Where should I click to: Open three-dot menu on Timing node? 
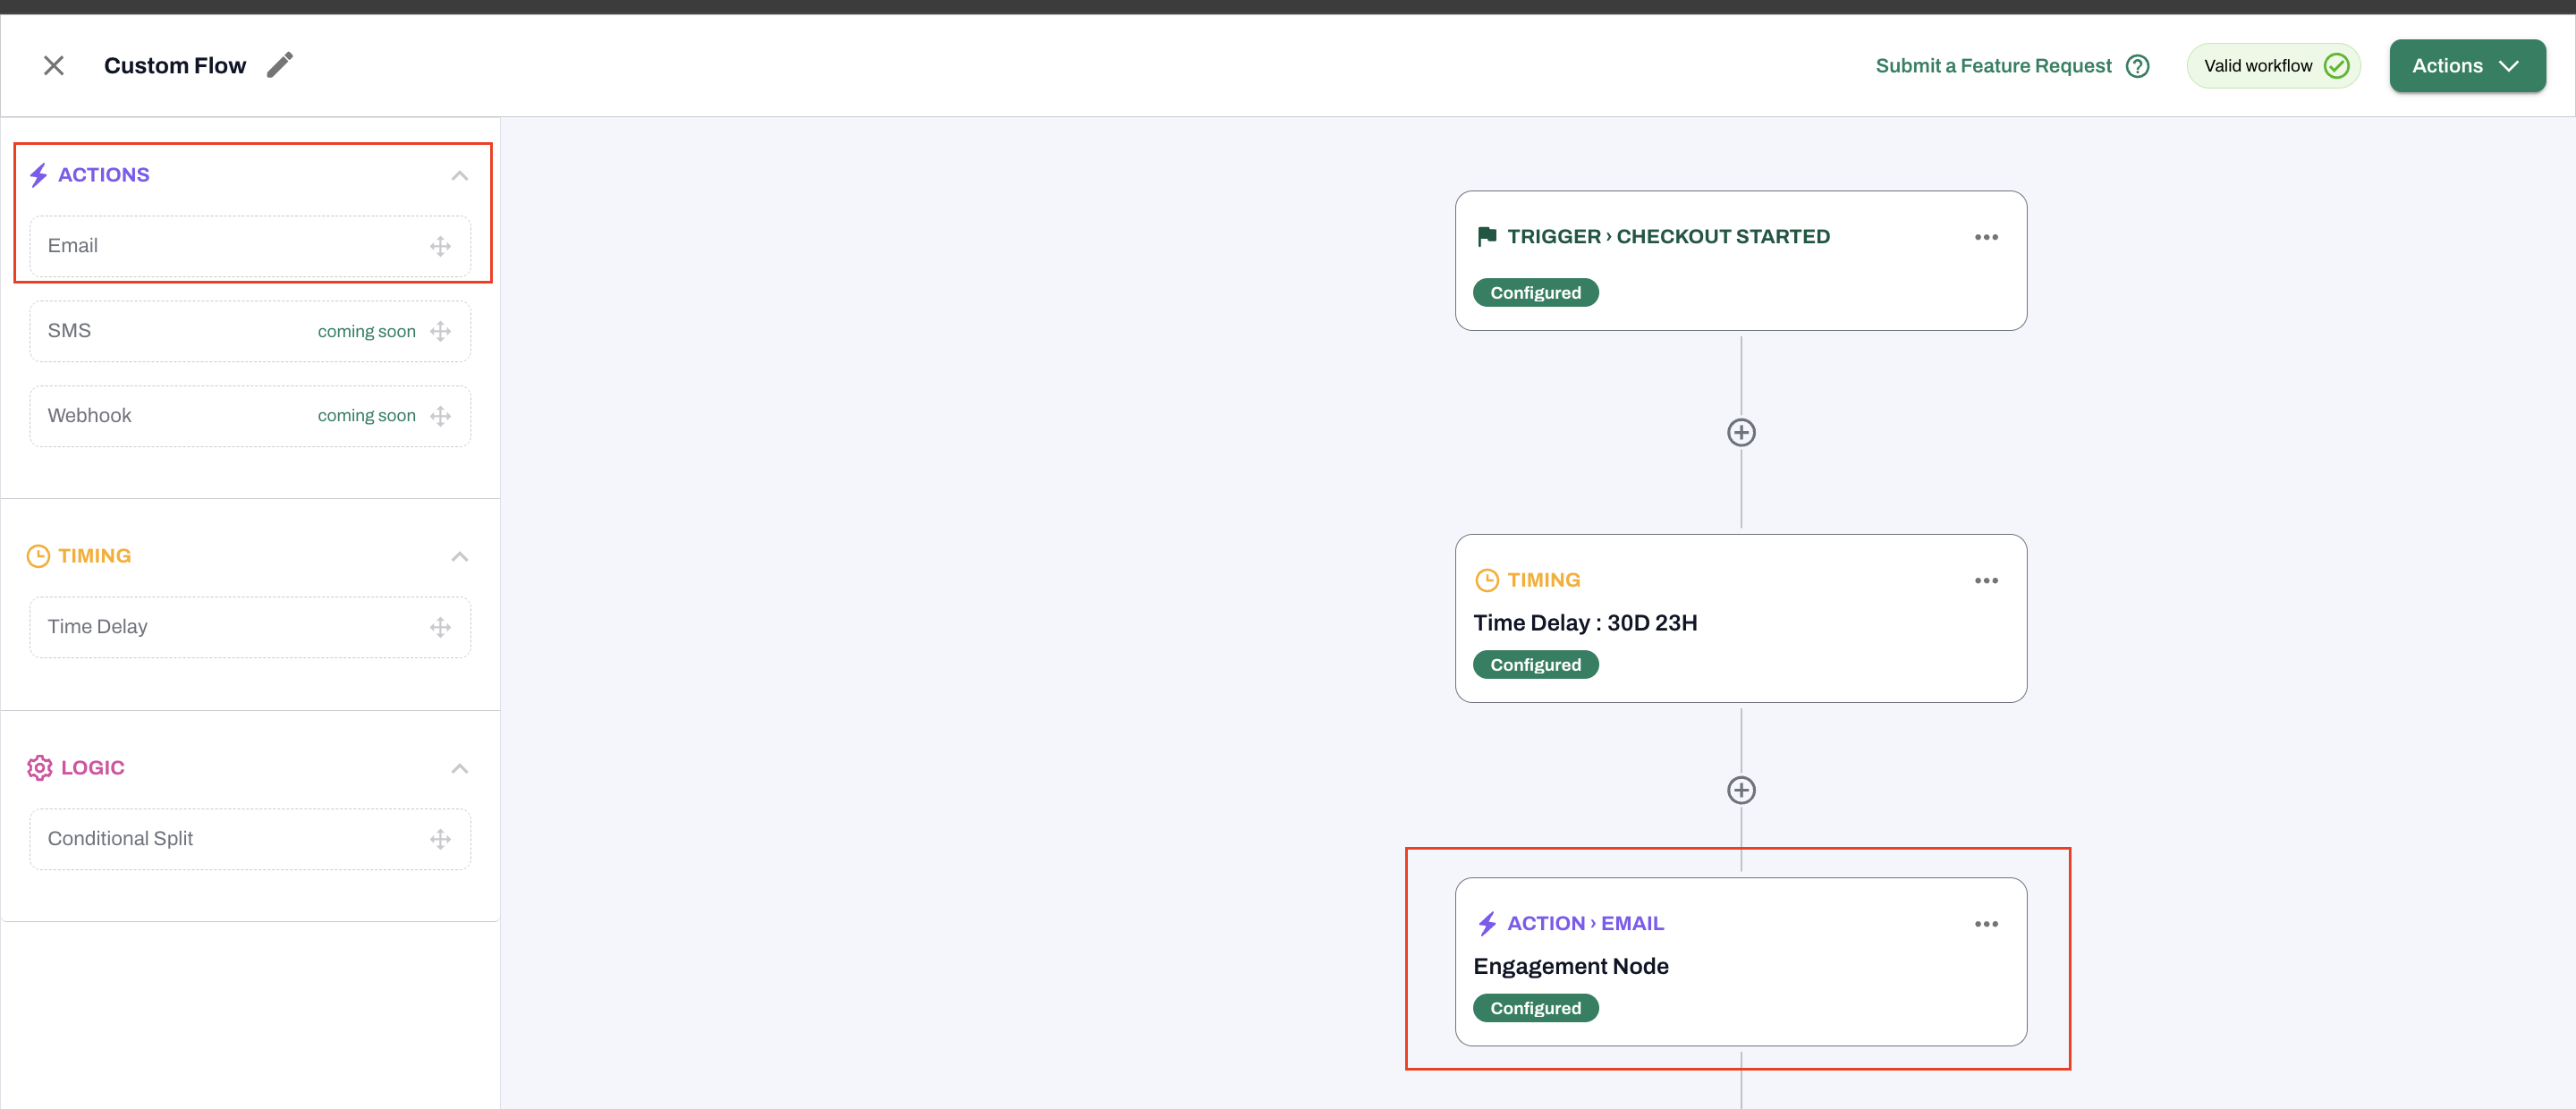coord(1986,580)
